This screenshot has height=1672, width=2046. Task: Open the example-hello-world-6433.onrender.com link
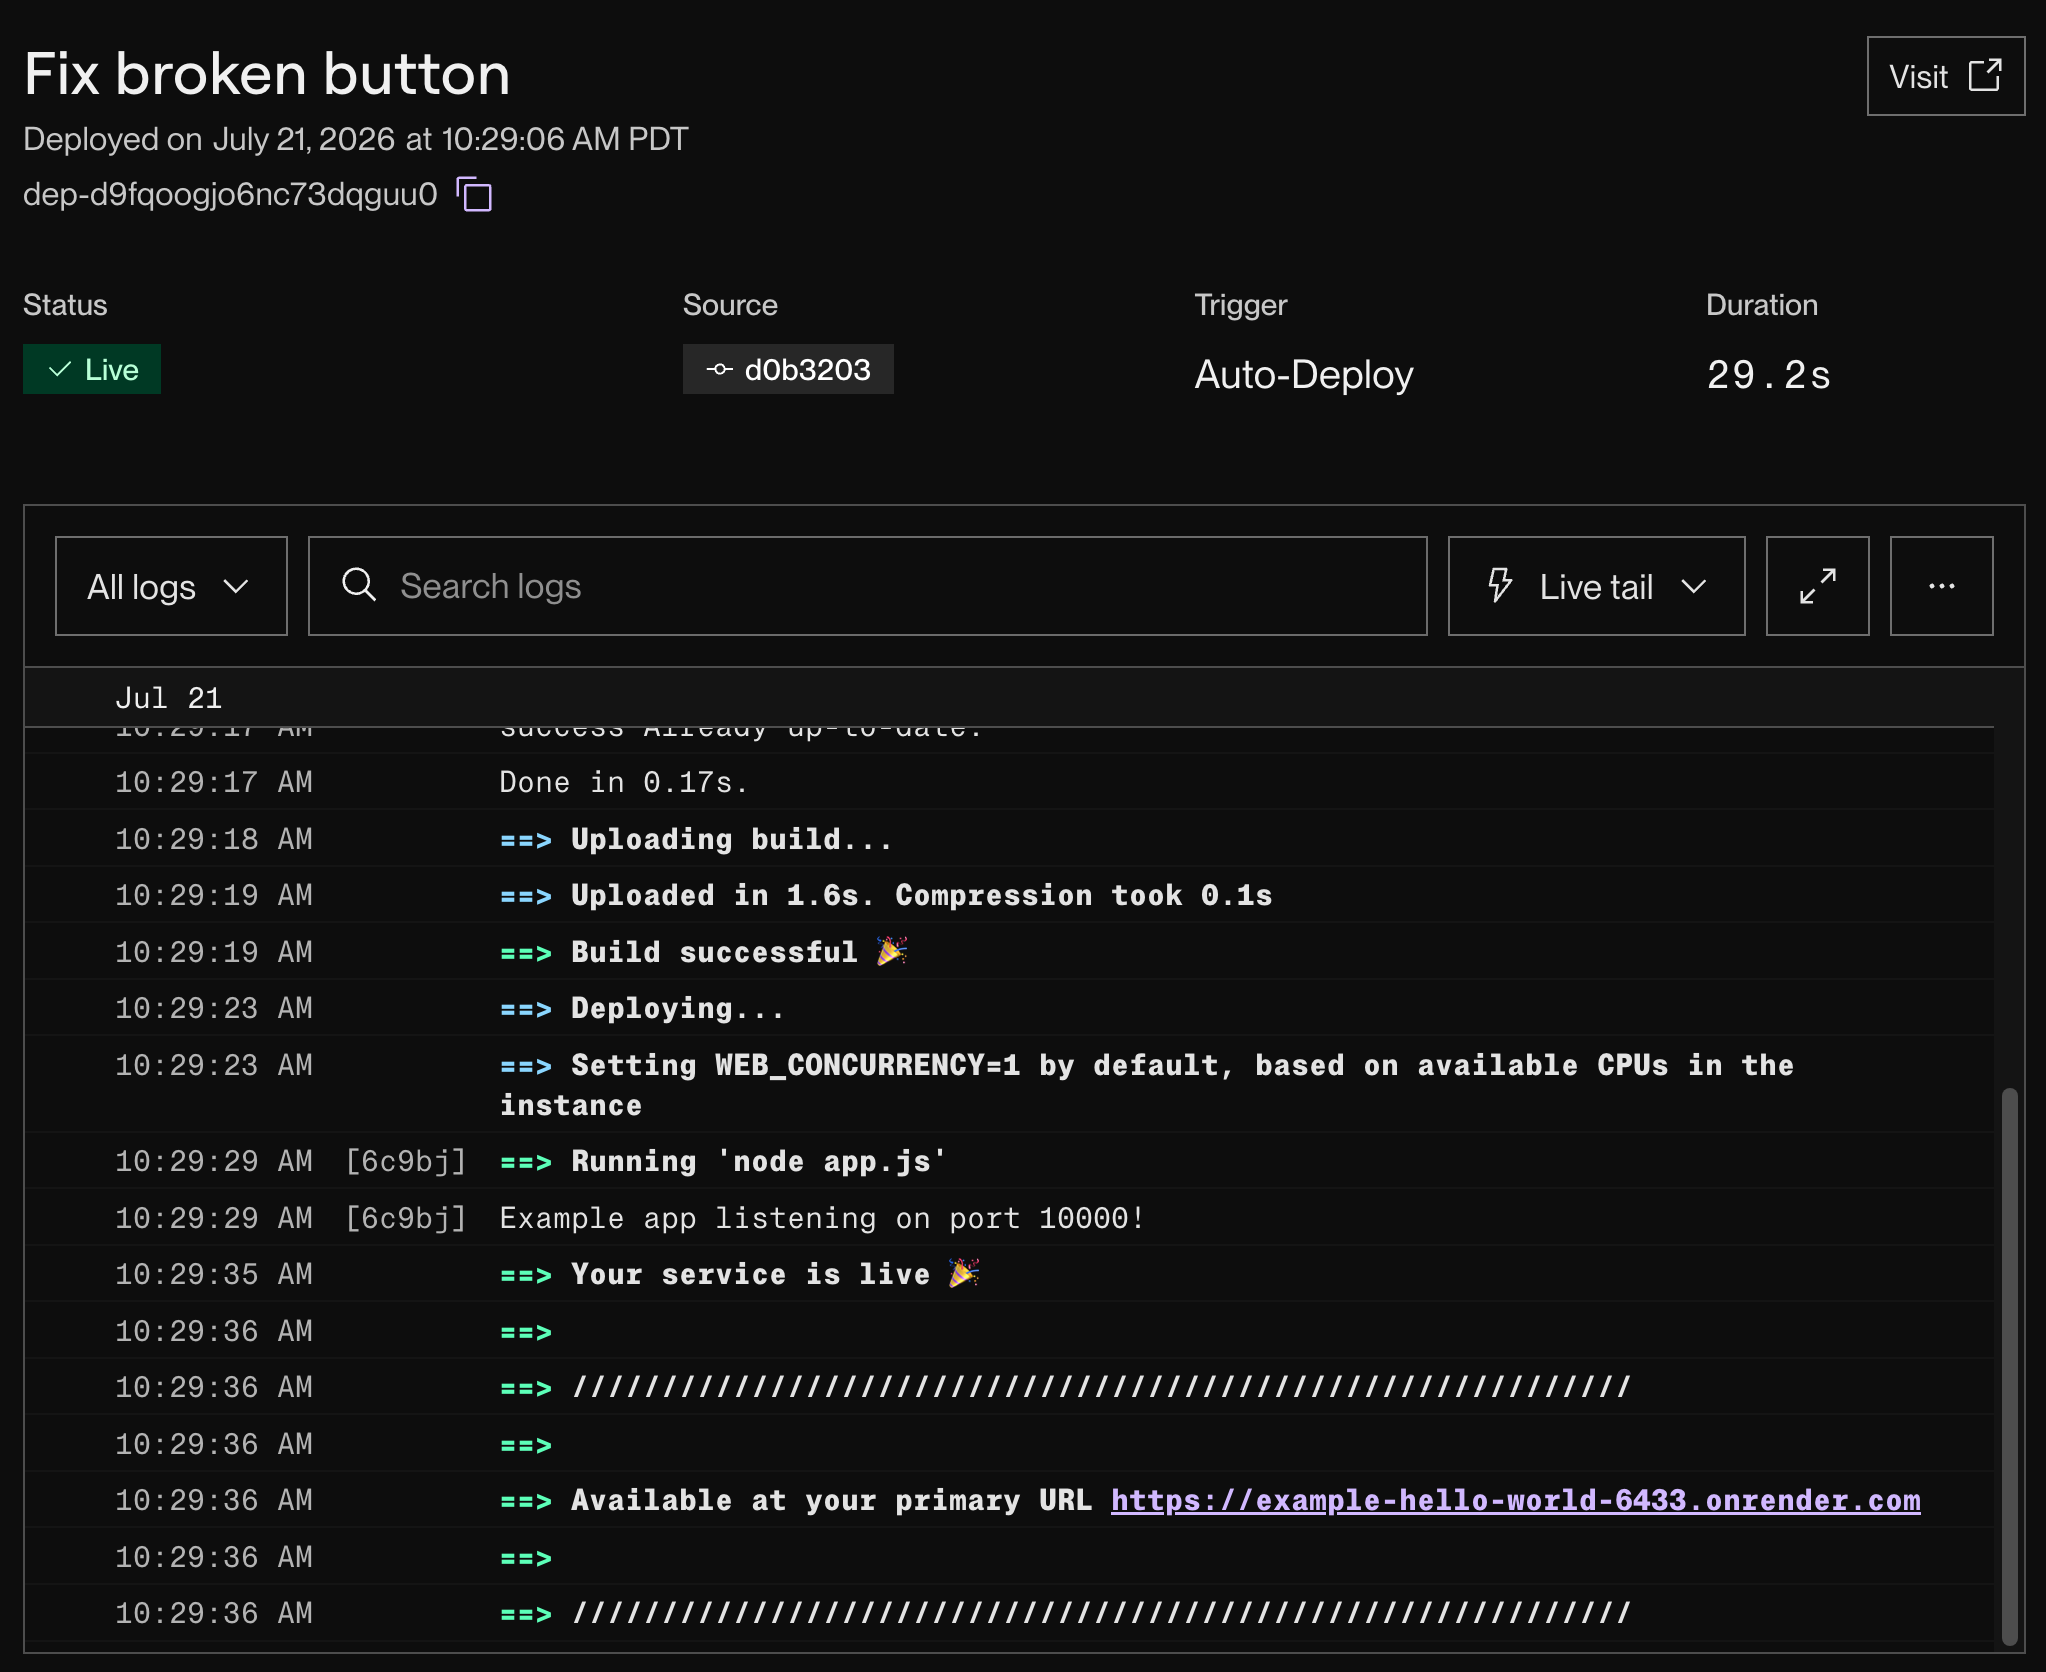click(1515, 1500)
